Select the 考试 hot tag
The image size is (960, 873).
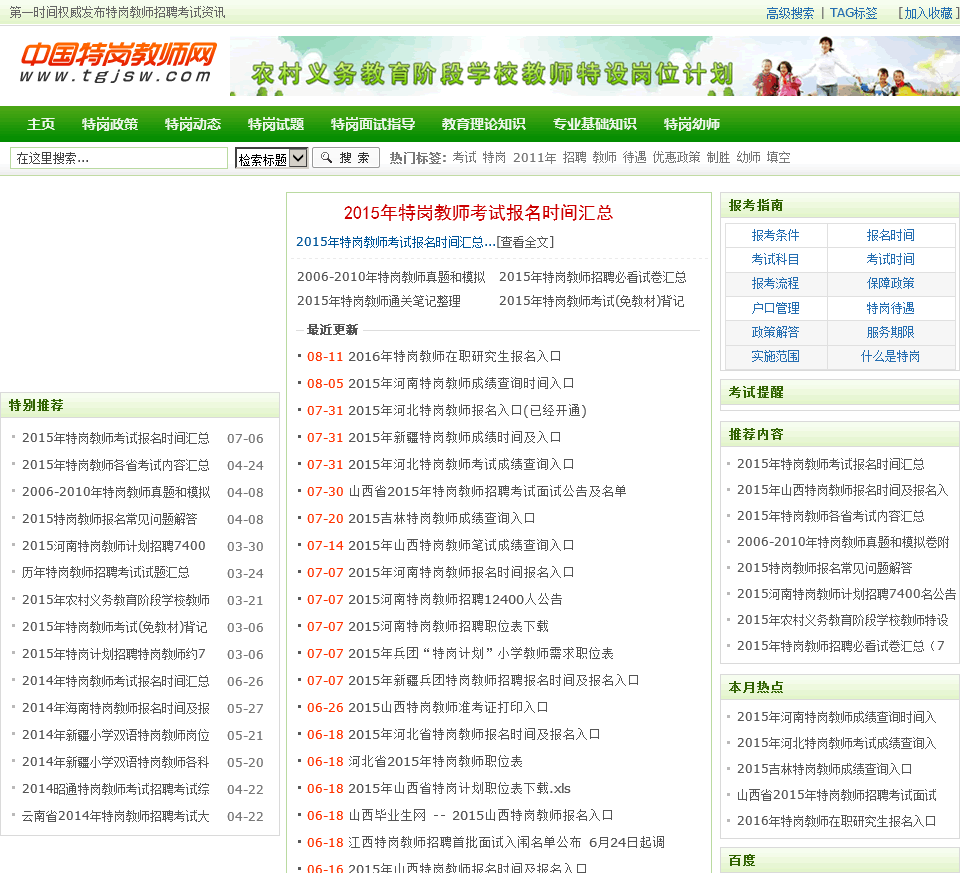464,158
